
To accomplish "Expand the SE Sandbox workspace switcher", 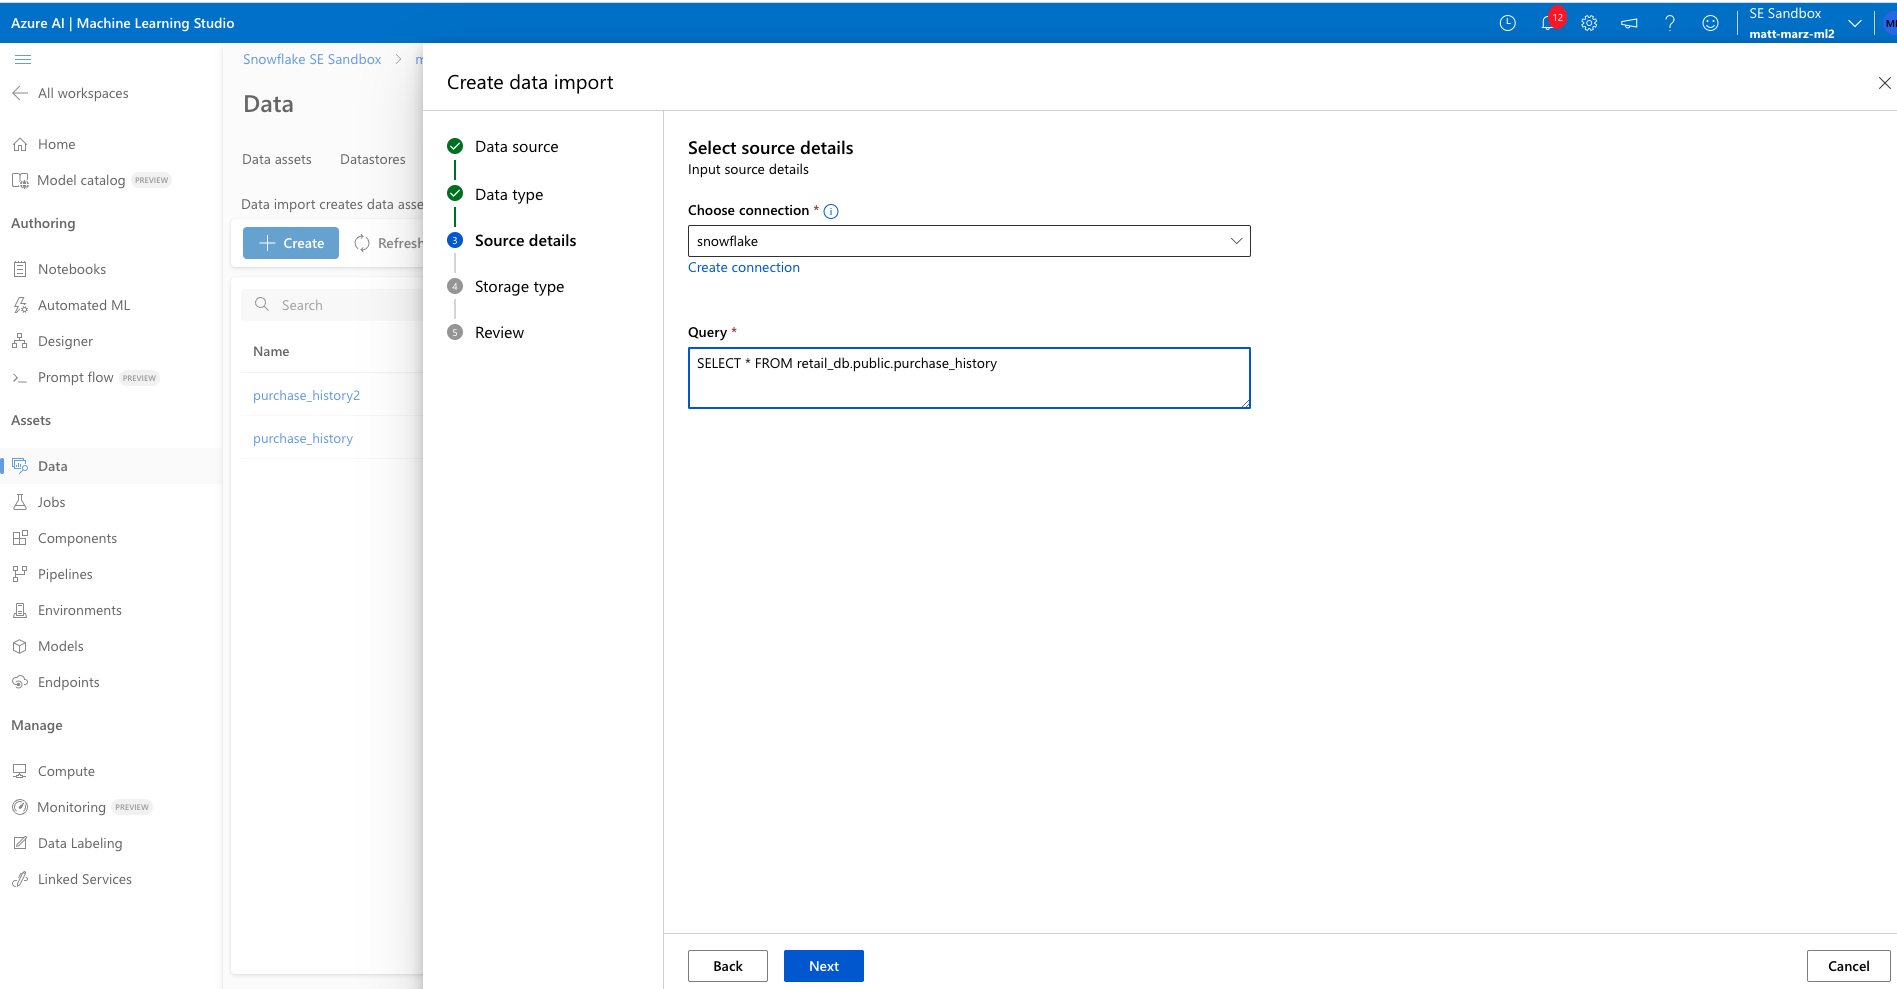I will (x=1854, y=23).
